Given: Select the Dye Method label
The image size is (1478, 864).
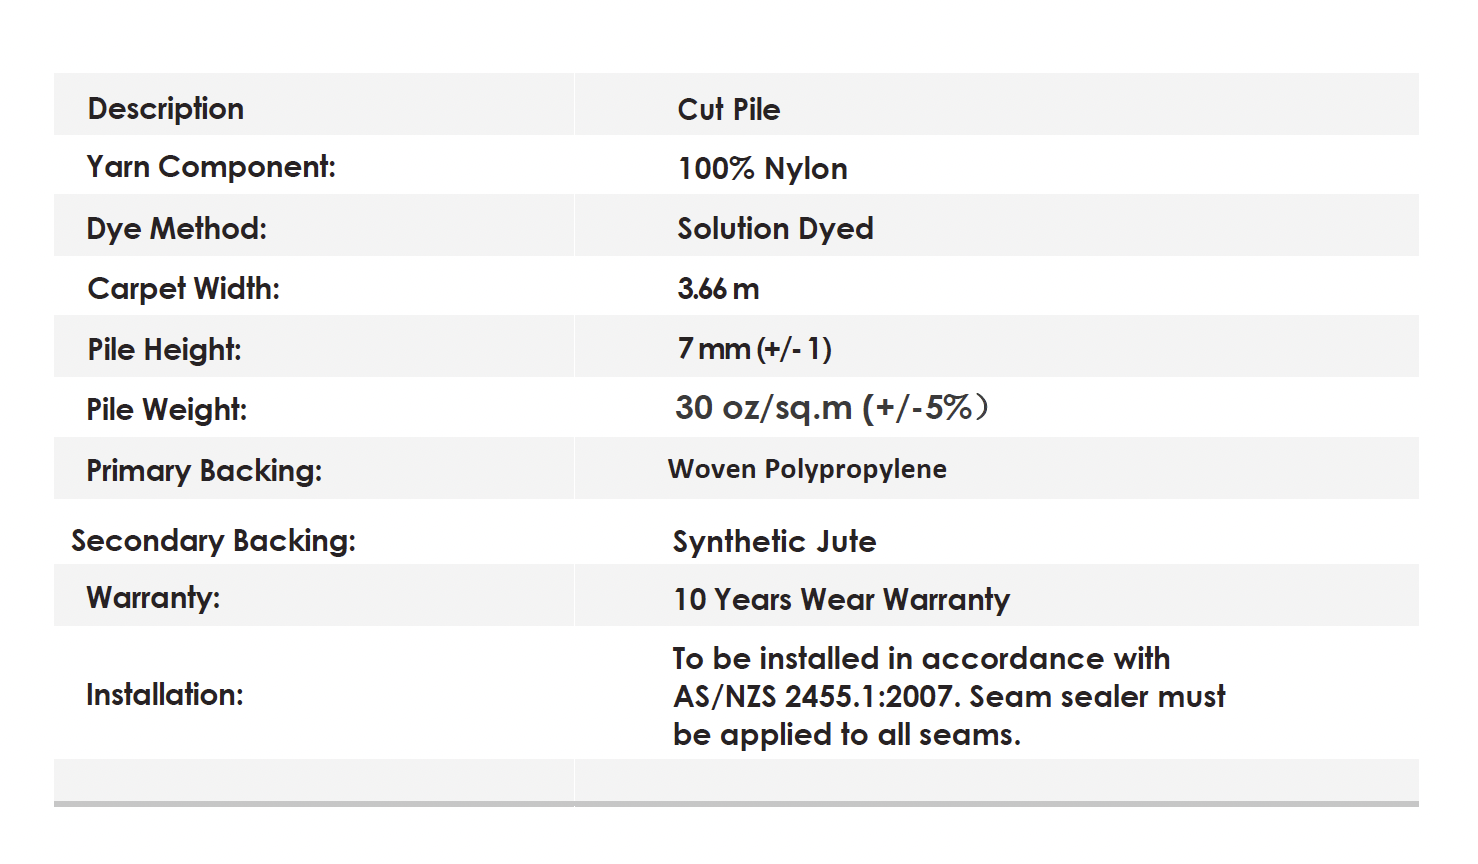Looking at the screenshot, I should pos(177,228).
